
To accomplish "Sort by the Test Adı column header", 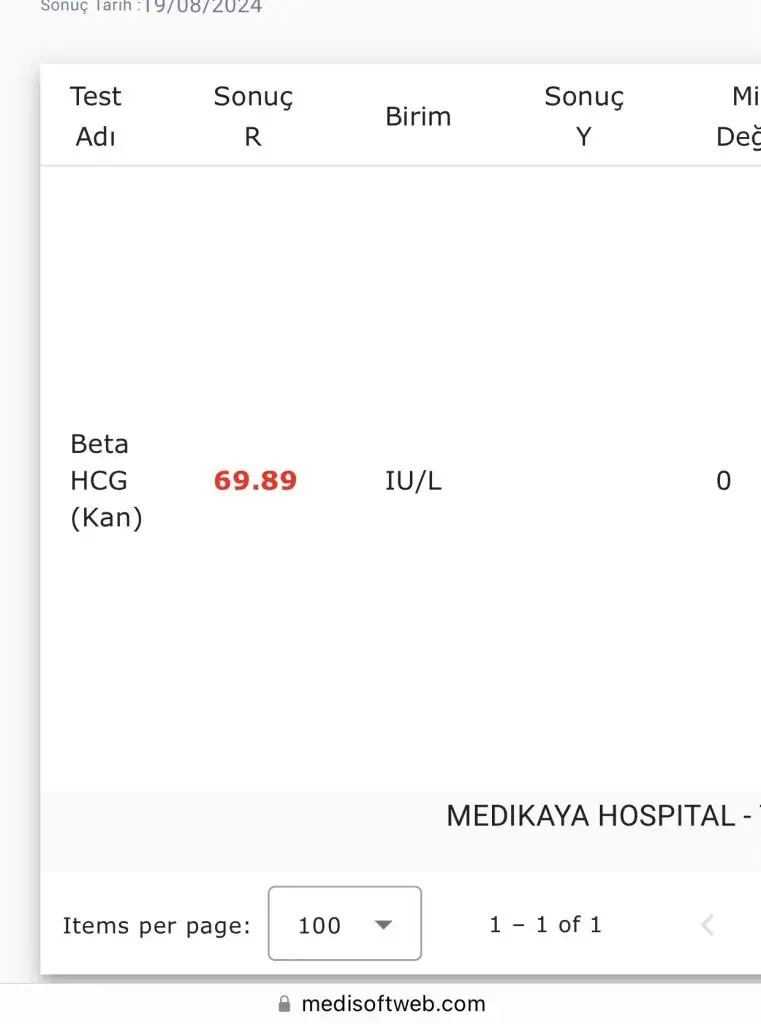I will click(x=96, y=116).
